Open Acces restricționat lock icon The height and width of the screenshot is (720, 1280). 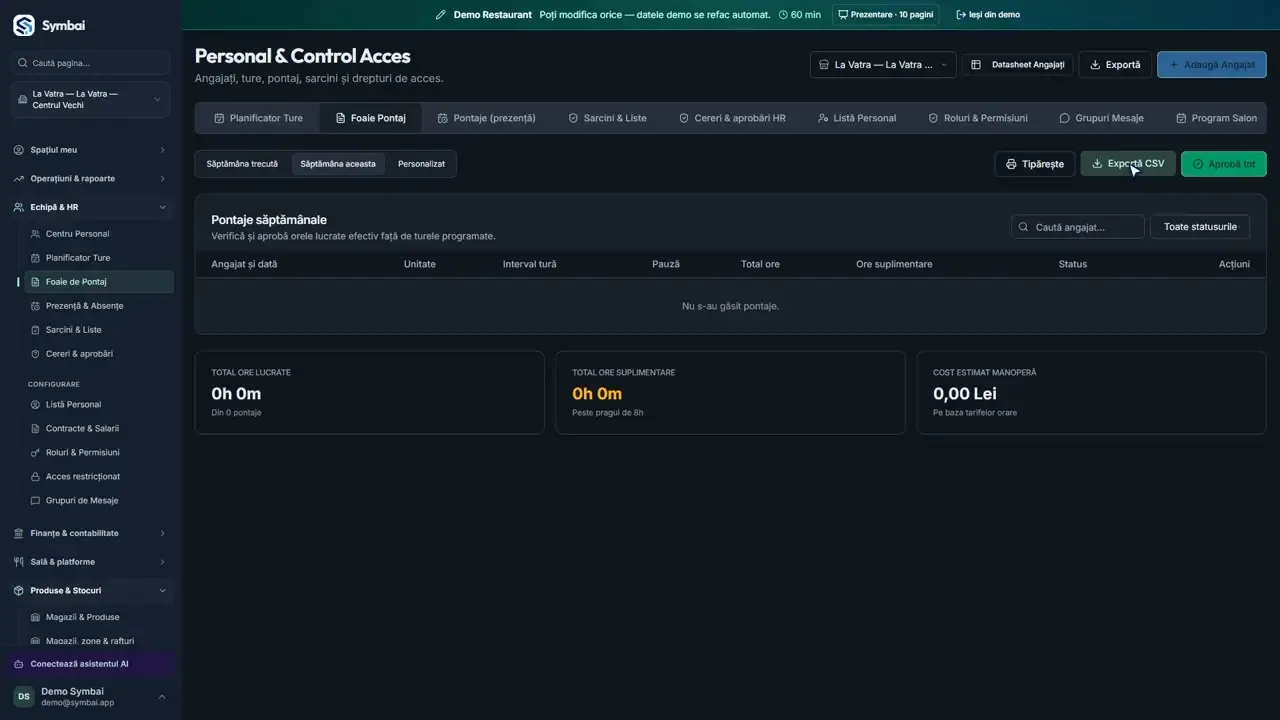36,477
